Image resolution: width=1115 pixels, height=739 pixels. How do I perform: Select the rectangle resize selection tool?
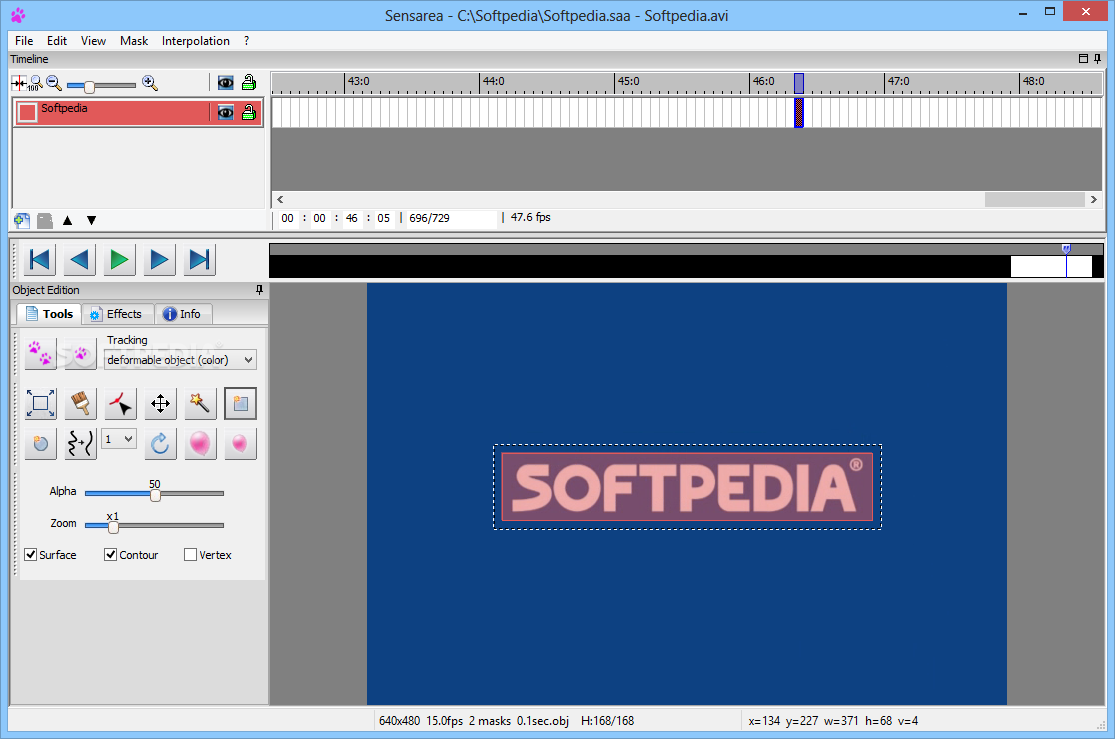point(41,404)
